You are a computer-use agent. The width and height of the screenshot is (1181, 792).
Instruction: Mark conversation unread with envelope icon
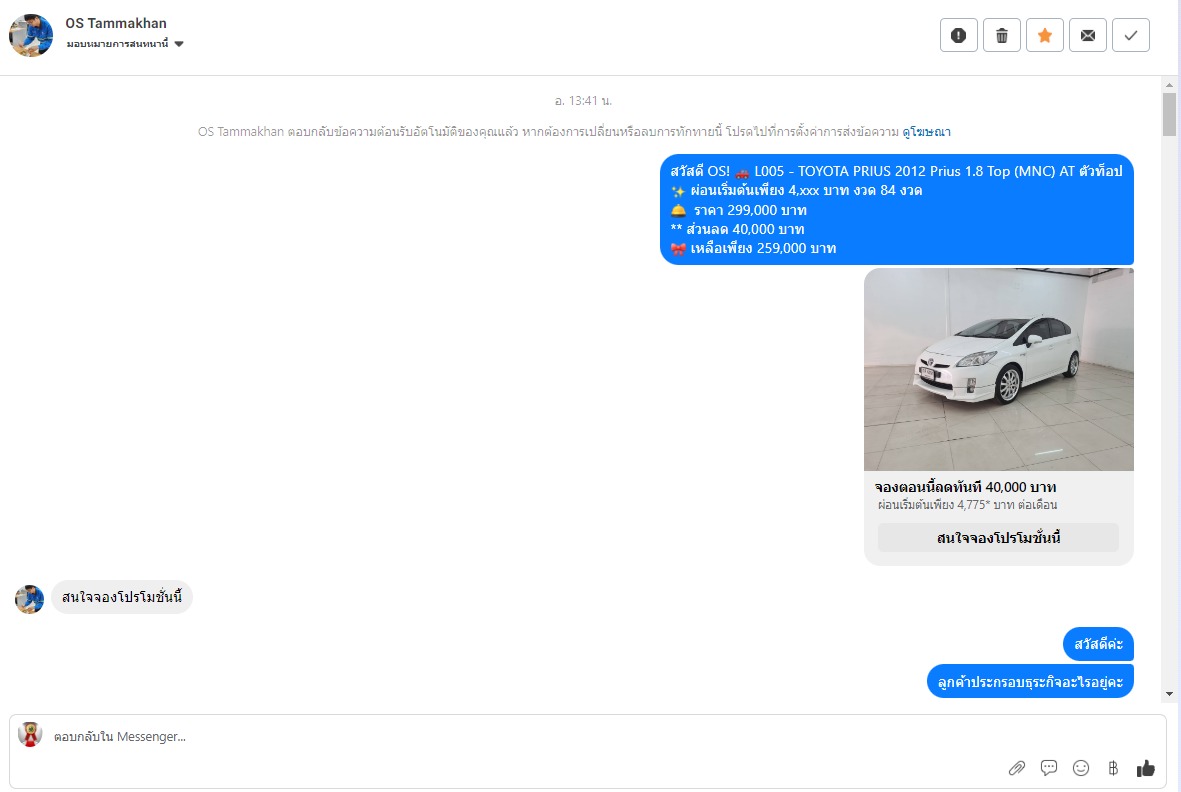1088,35
